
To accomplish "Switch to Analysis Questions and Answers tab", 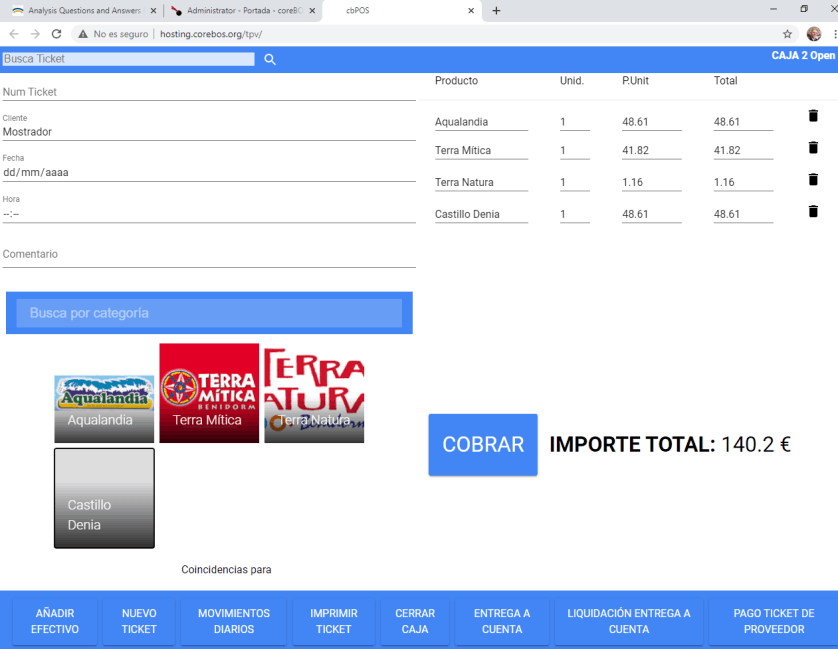I will tap(78, 11).
